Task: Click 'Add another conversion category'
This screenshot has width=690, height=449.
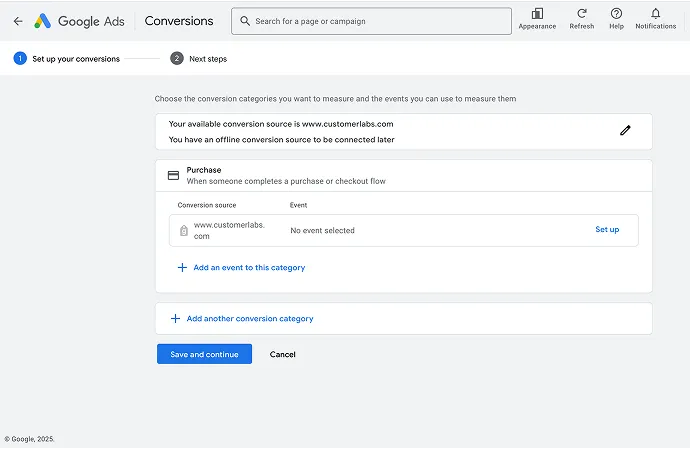Action: pos(250,319)
